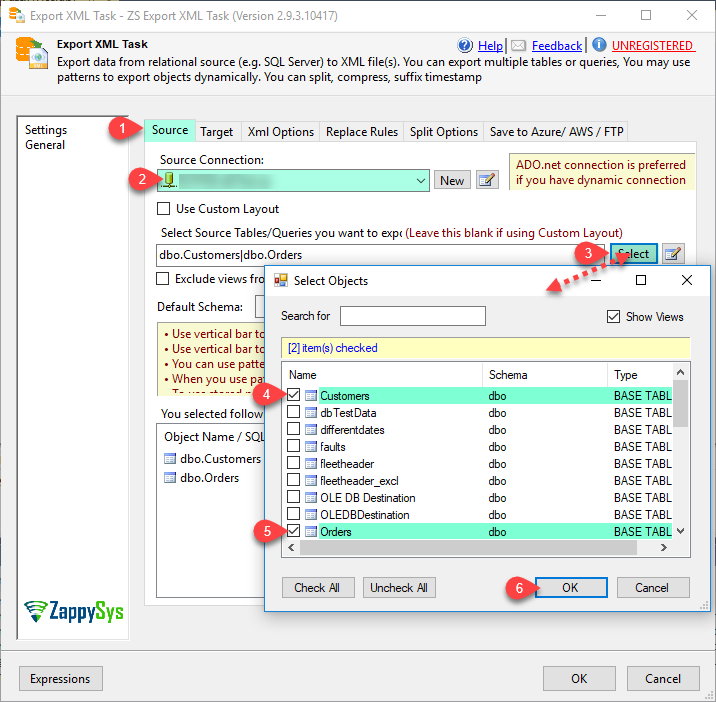Check the faults table checkbox
This screenshot has height=702, width=716.
pyautogui.click(x=294, y=446)
